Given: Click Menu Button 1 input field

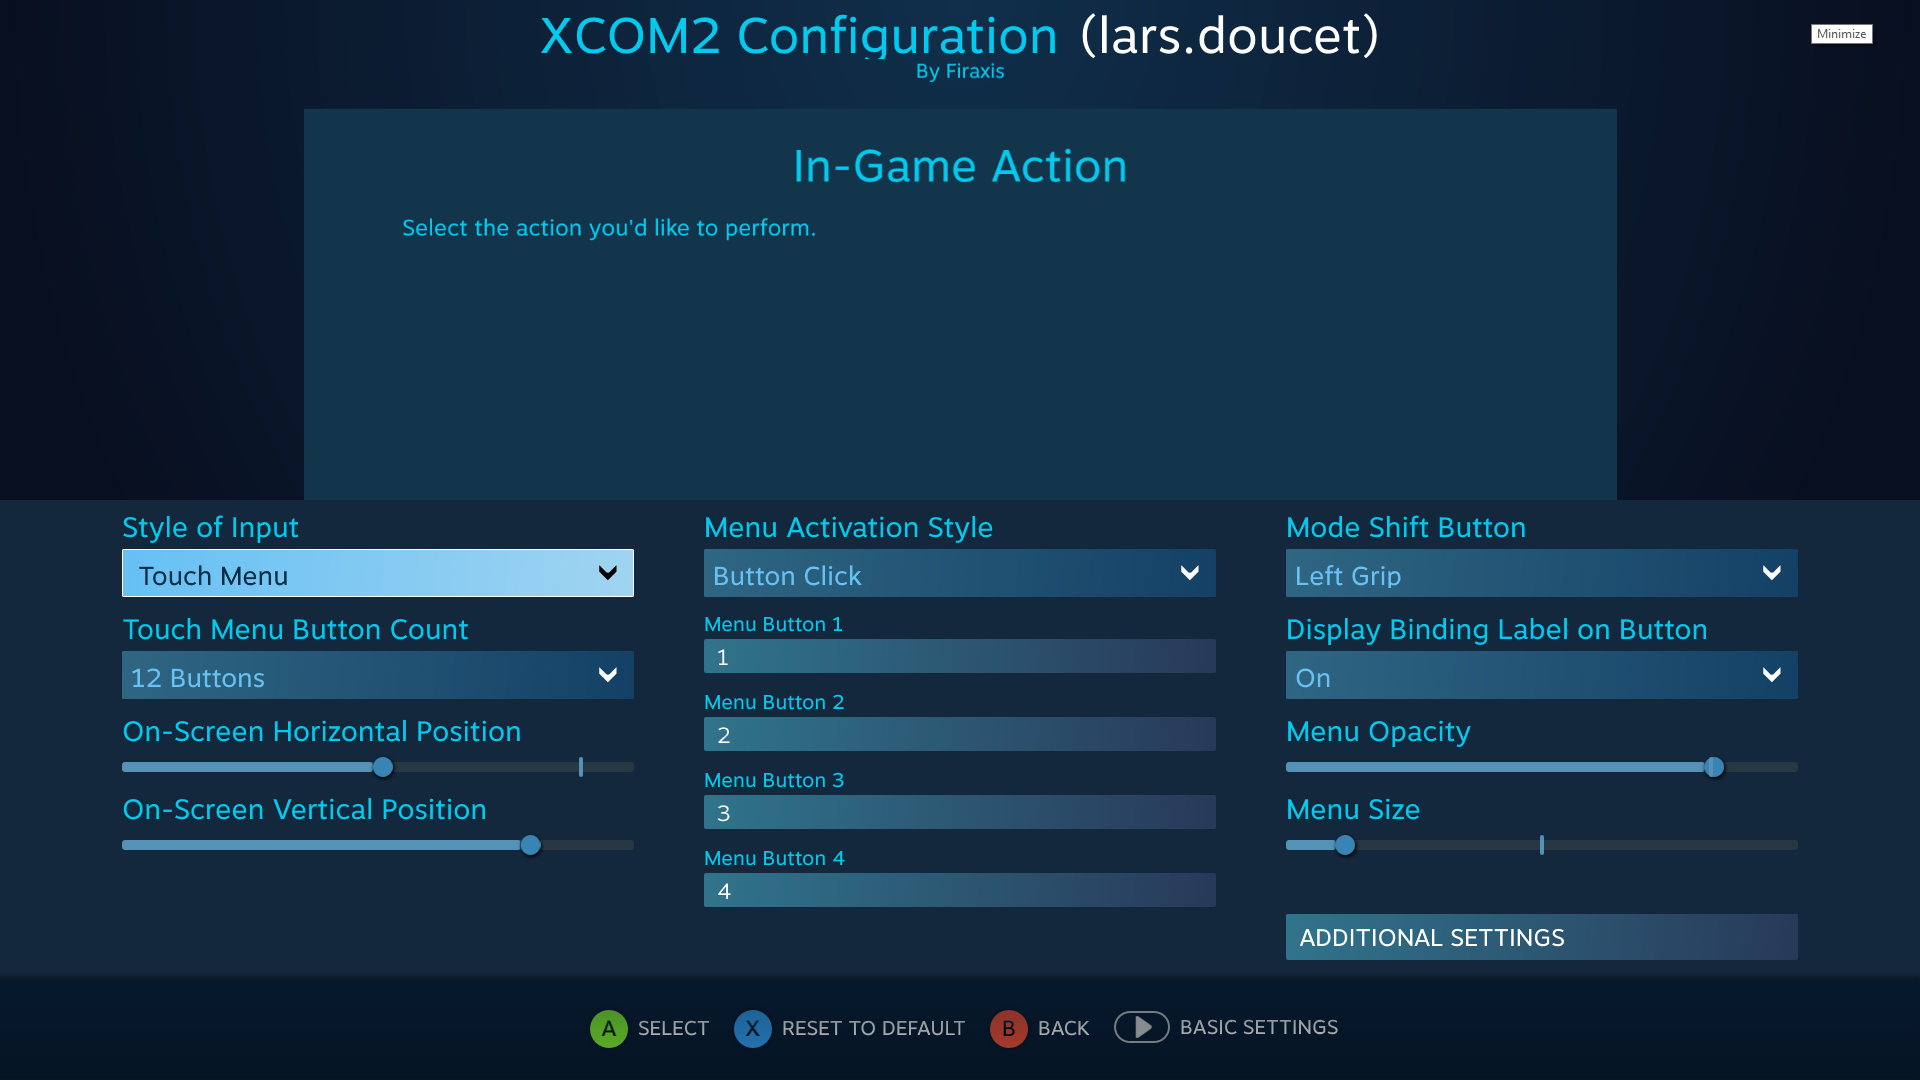Looking at the screenshot, I should pyautogui.click(x=959, y=655).
